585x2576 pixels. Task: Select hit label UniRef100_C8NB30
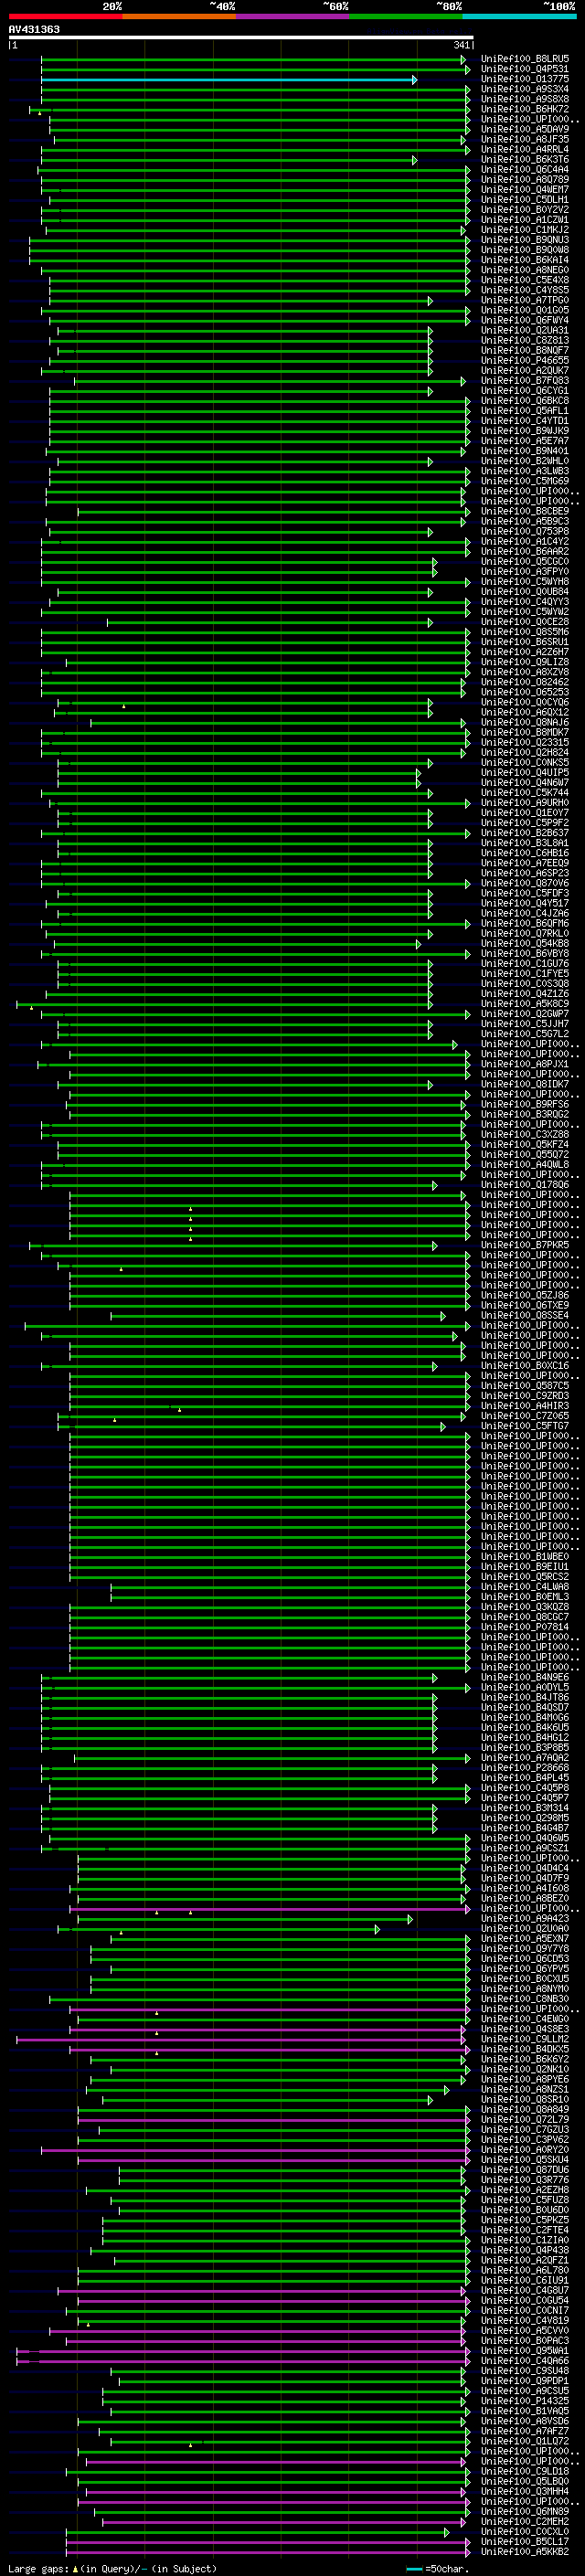pos(524,1999)
